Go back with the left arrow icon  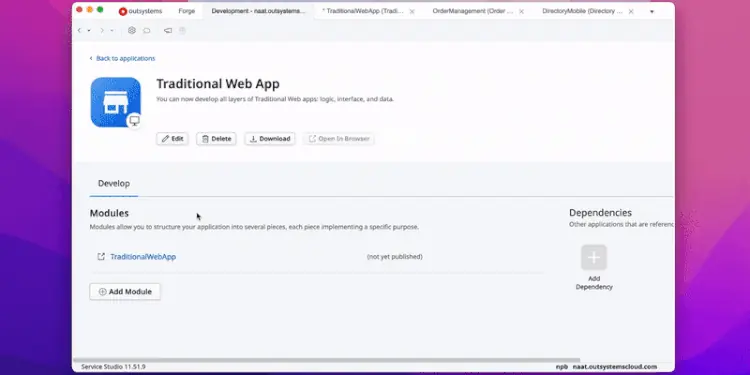point(79,30)
